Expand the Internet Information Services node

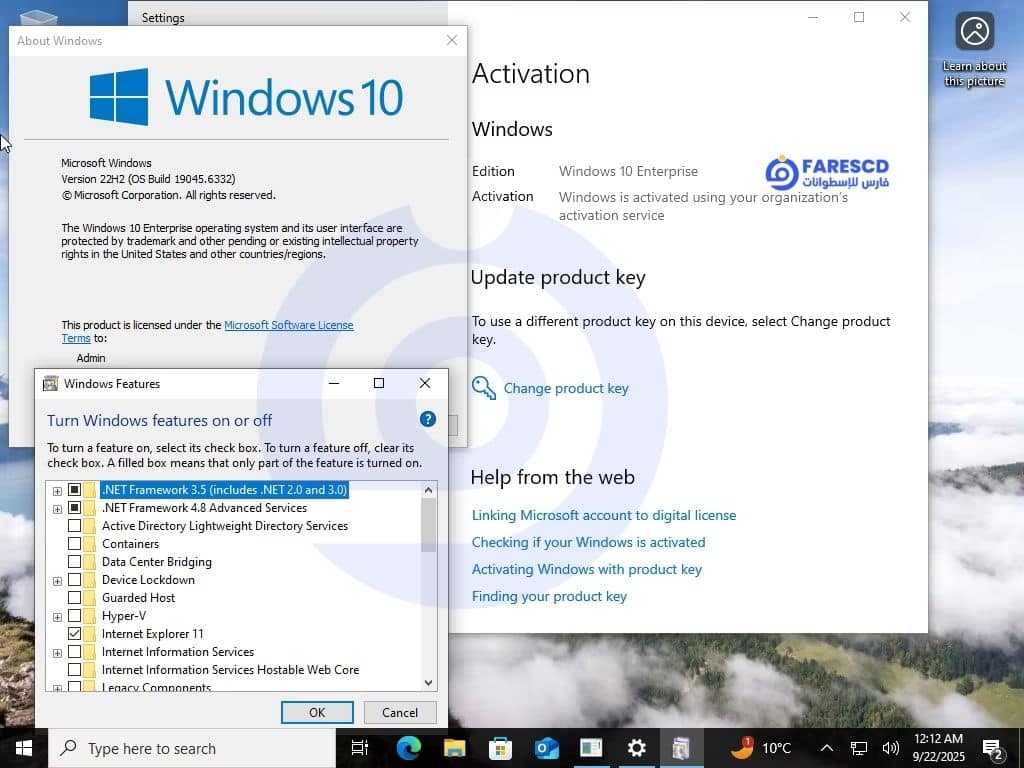click(57, 653)
